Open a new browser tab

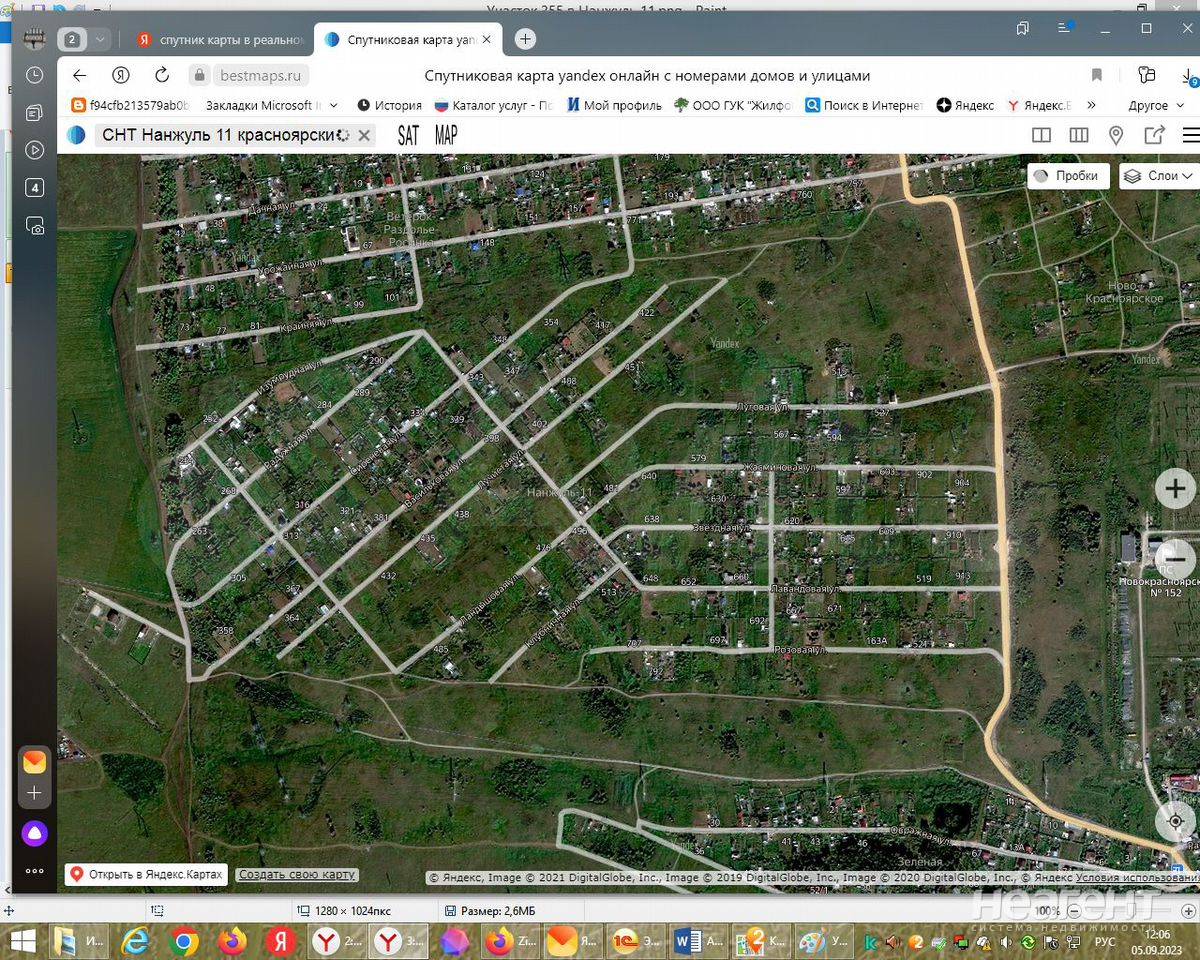(x=525, y=39)
